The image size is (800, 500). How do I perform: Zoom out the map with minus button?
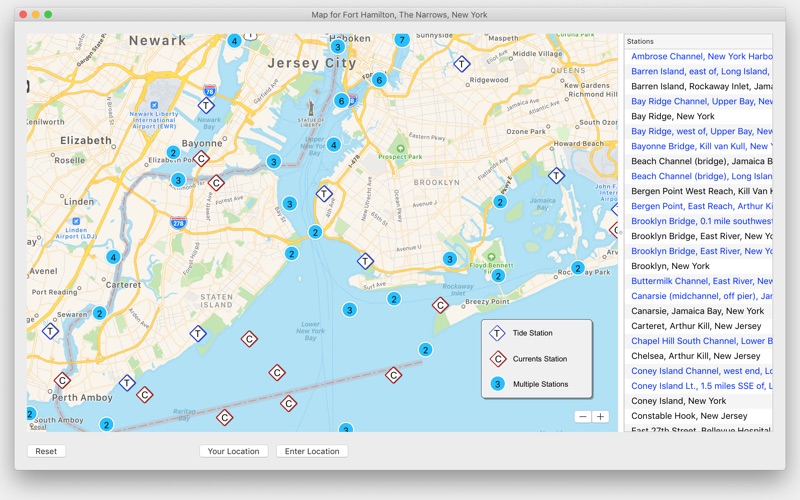pos(583,417)
